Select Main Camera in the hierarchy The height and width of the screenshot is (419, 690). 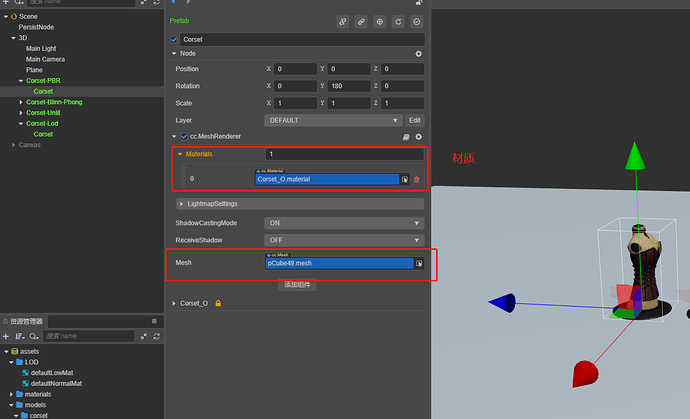45,59
